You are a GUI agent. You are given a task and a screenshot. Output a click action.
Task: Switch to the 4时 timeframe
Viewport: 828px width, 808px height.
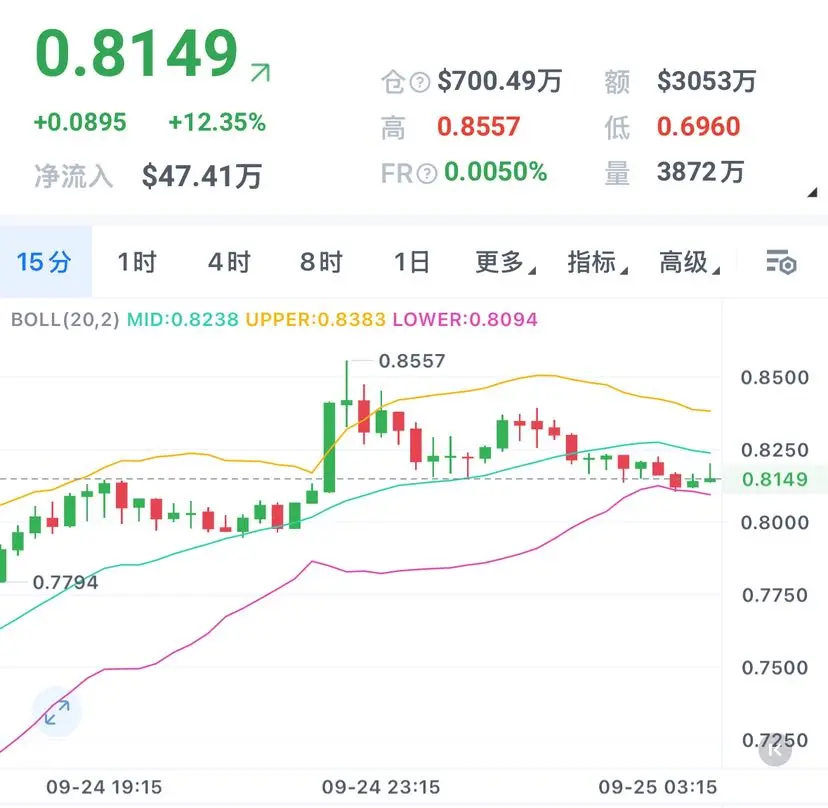tap(229, 262)
